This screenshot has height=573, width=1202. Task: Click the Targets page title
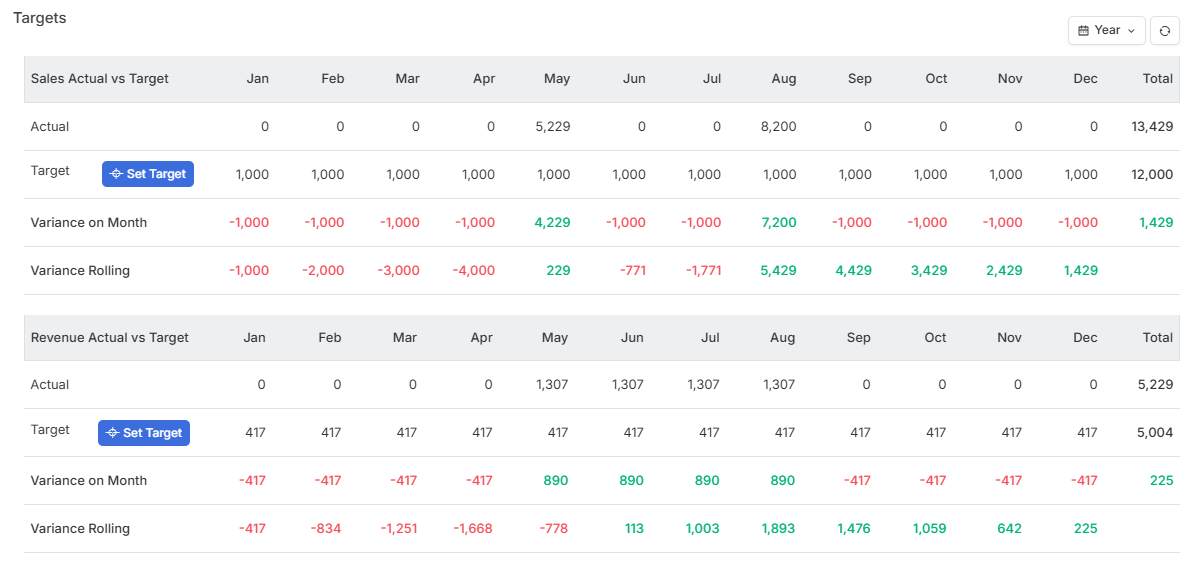pyautogui.click(x=40, y=18)
